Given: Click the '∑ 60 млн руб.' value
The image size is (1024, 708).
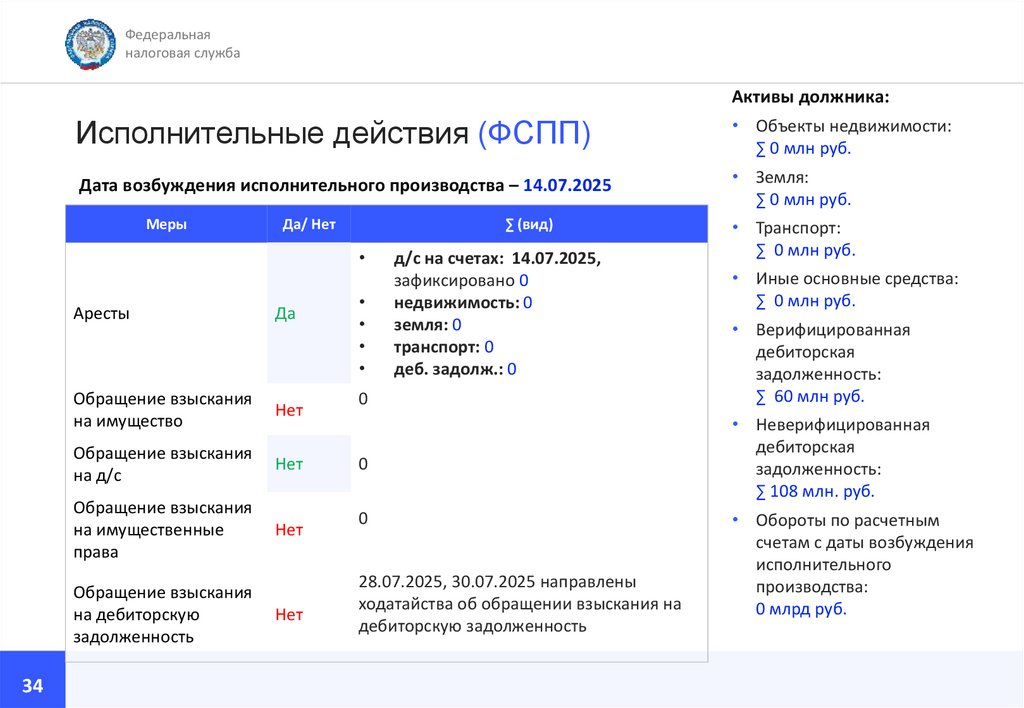Looking at the screenshot, I should (x=810, y=396).
